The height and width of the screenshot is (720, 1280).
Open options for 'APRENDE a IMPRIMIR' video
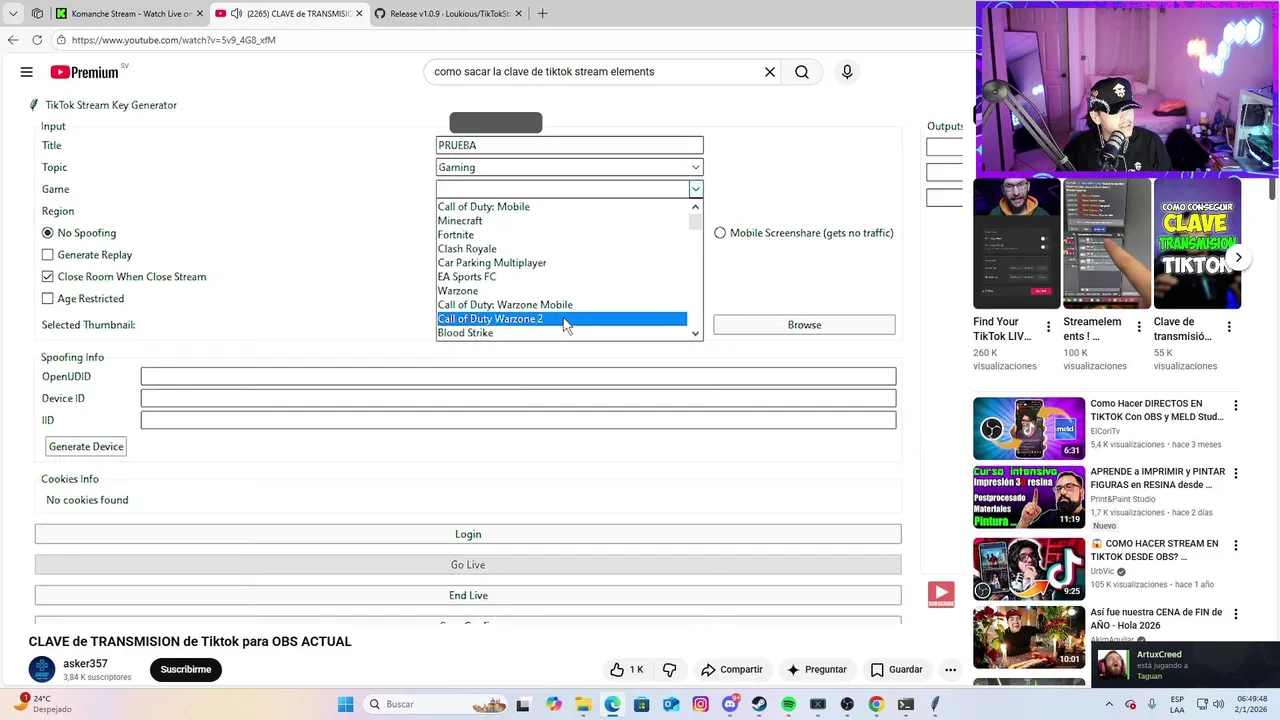pyautogui.click(x=1236, y=474)
